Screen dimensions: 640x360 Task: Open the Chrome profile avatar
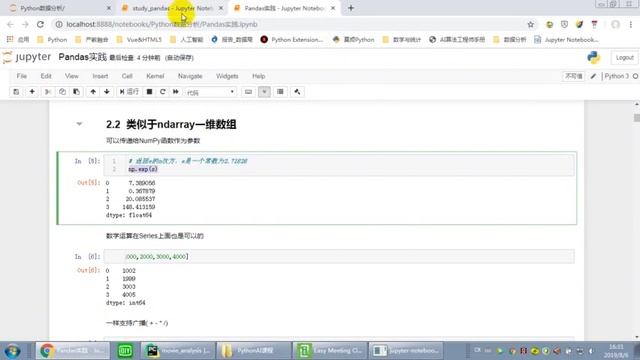click(616, 24)
